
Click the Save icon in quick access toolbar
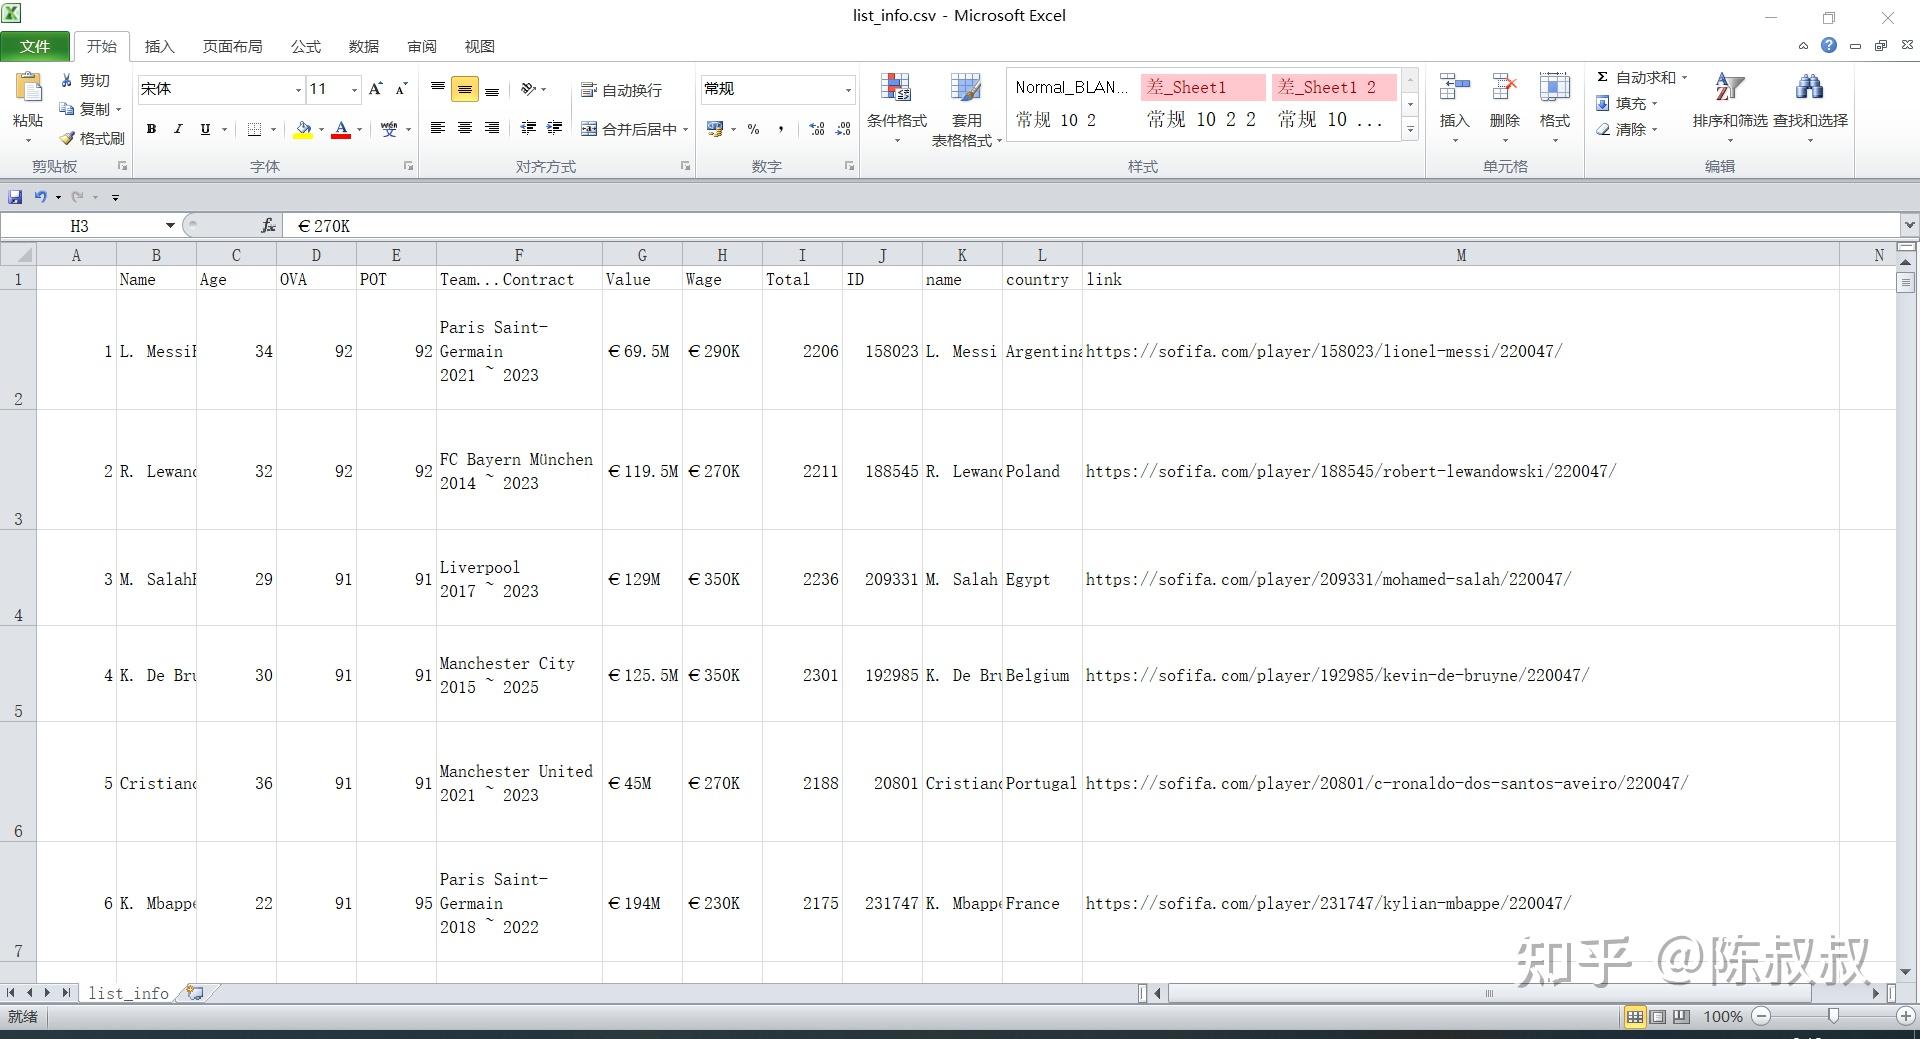click(x=15, y=197)
